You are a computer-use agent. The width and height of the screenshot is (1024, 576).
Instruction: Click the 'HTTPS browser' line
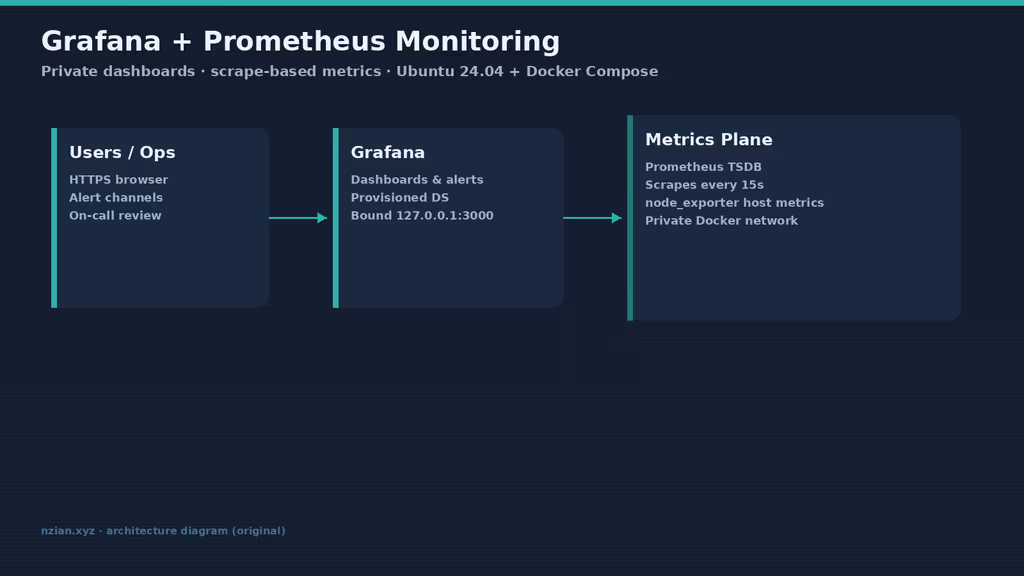point(118,180)
